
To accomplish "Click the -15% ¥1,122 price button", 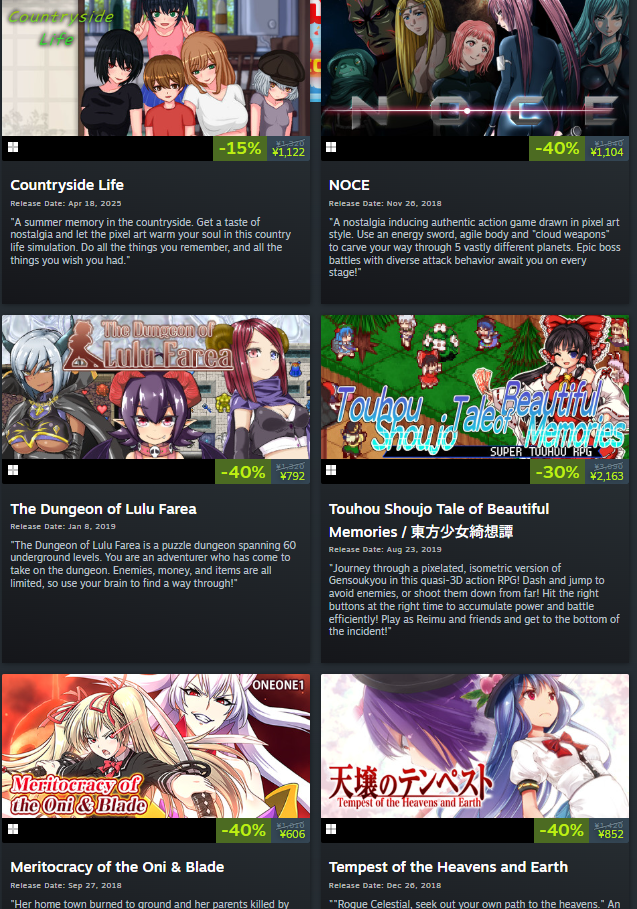I will pos(261,148).
